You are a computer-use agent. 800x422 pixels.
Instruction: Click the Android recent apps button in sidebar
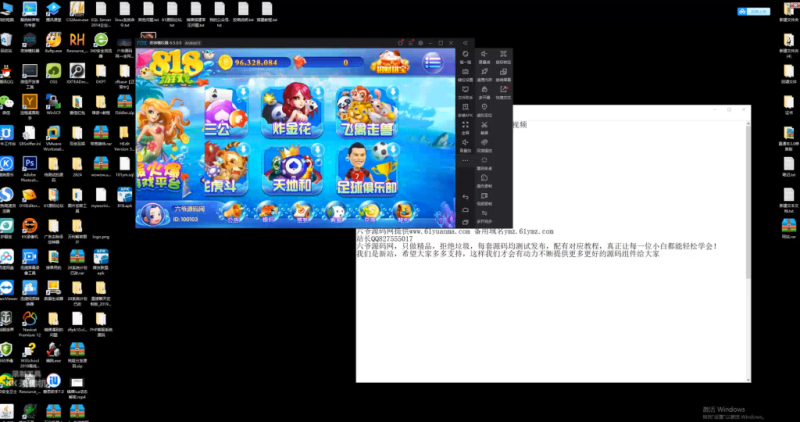tap(465, 222)
